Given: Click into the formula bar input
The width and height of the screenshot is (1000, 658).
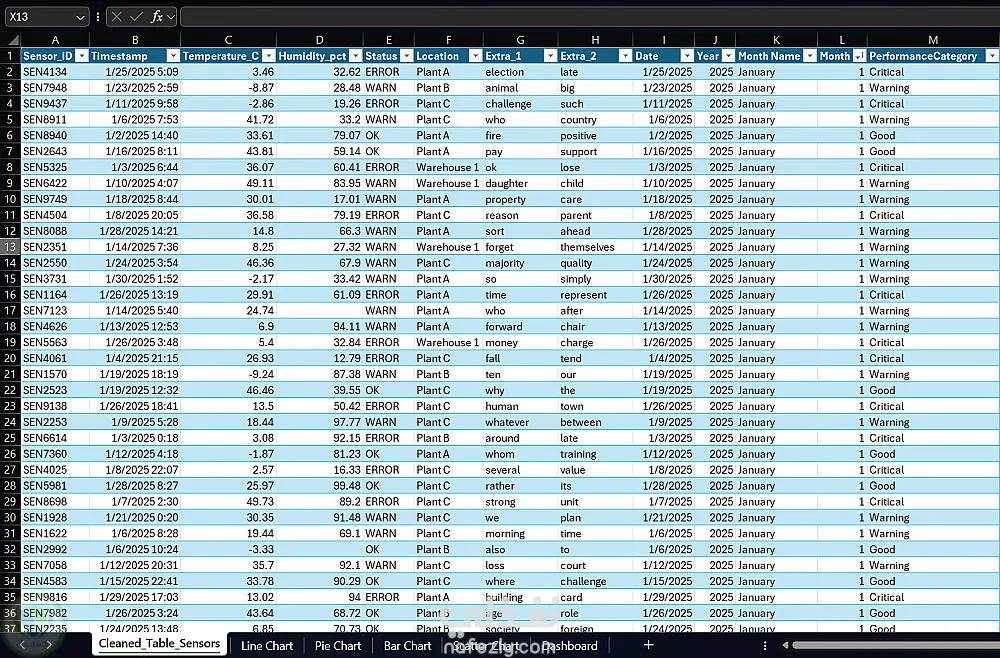Looking at the screenshot, I should (590, 17).
